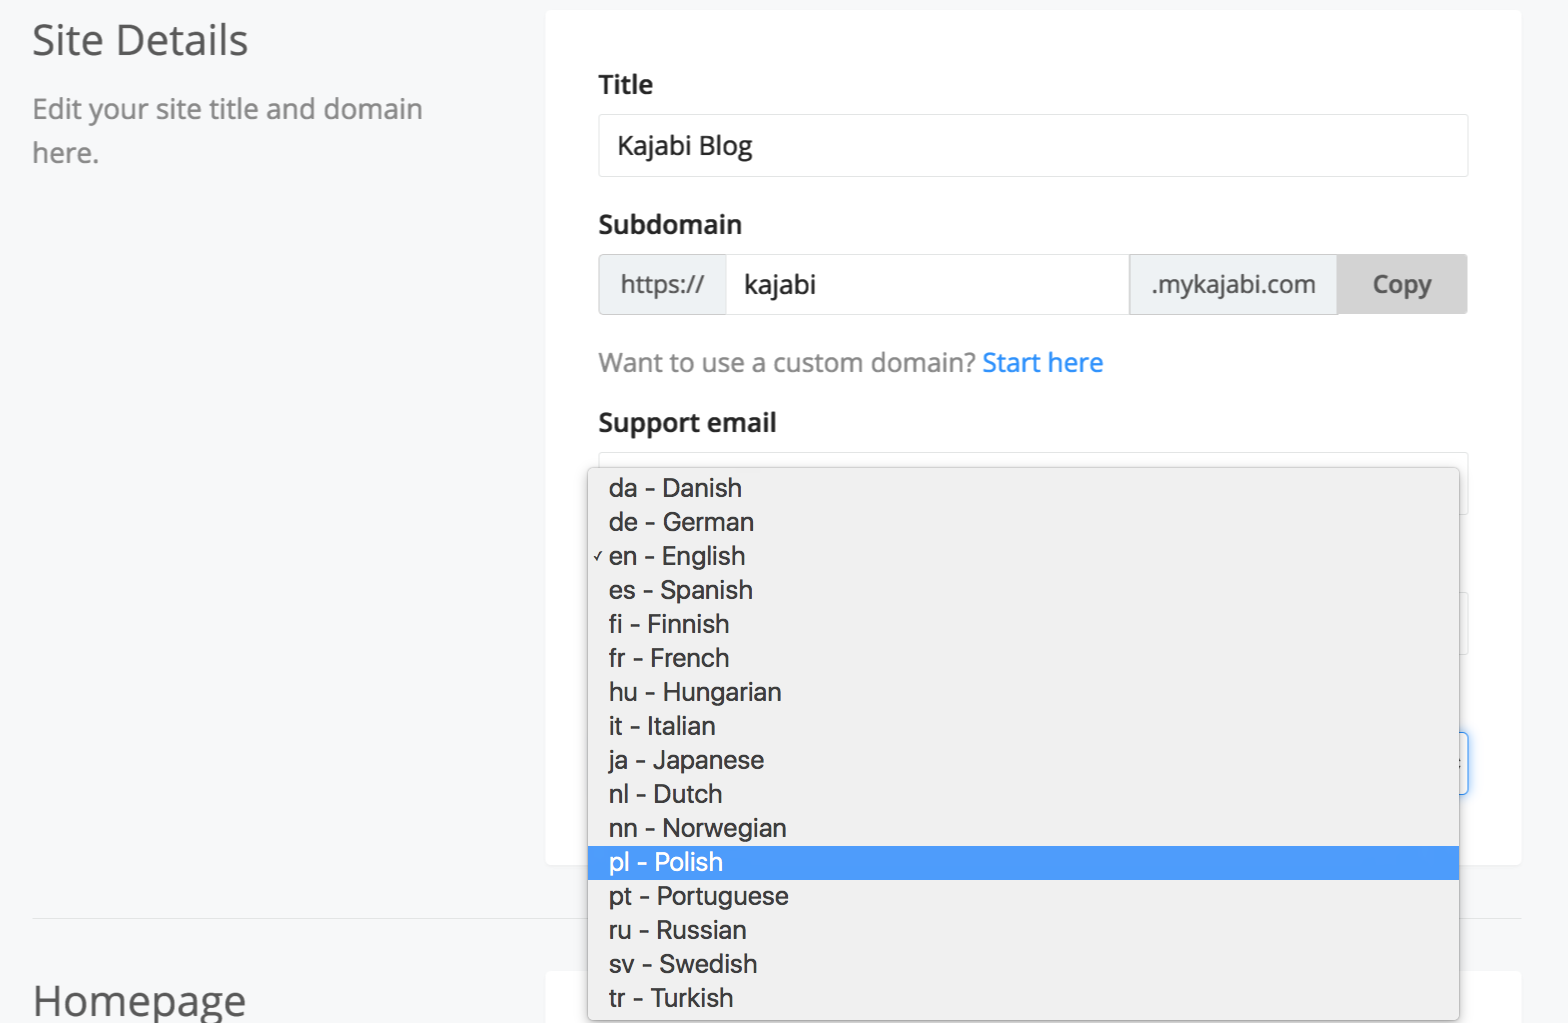This screenshot has width=1568, height=1023.
Task: Select it - Italian option
Action: tap(1023, 726)
